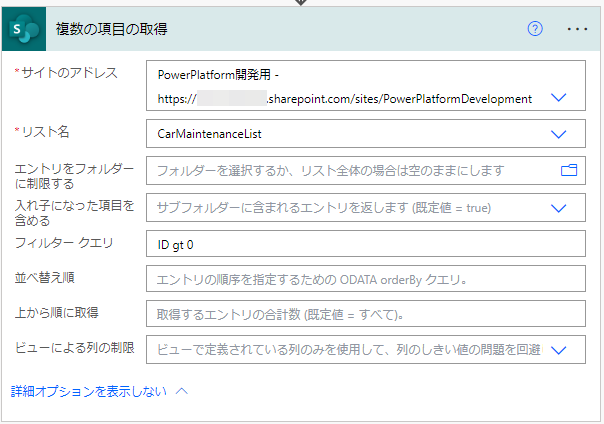Click the フィルター クエリ label
Viewport: 604px width, 424px height.
pyautogui.click(x=64, y=243)
